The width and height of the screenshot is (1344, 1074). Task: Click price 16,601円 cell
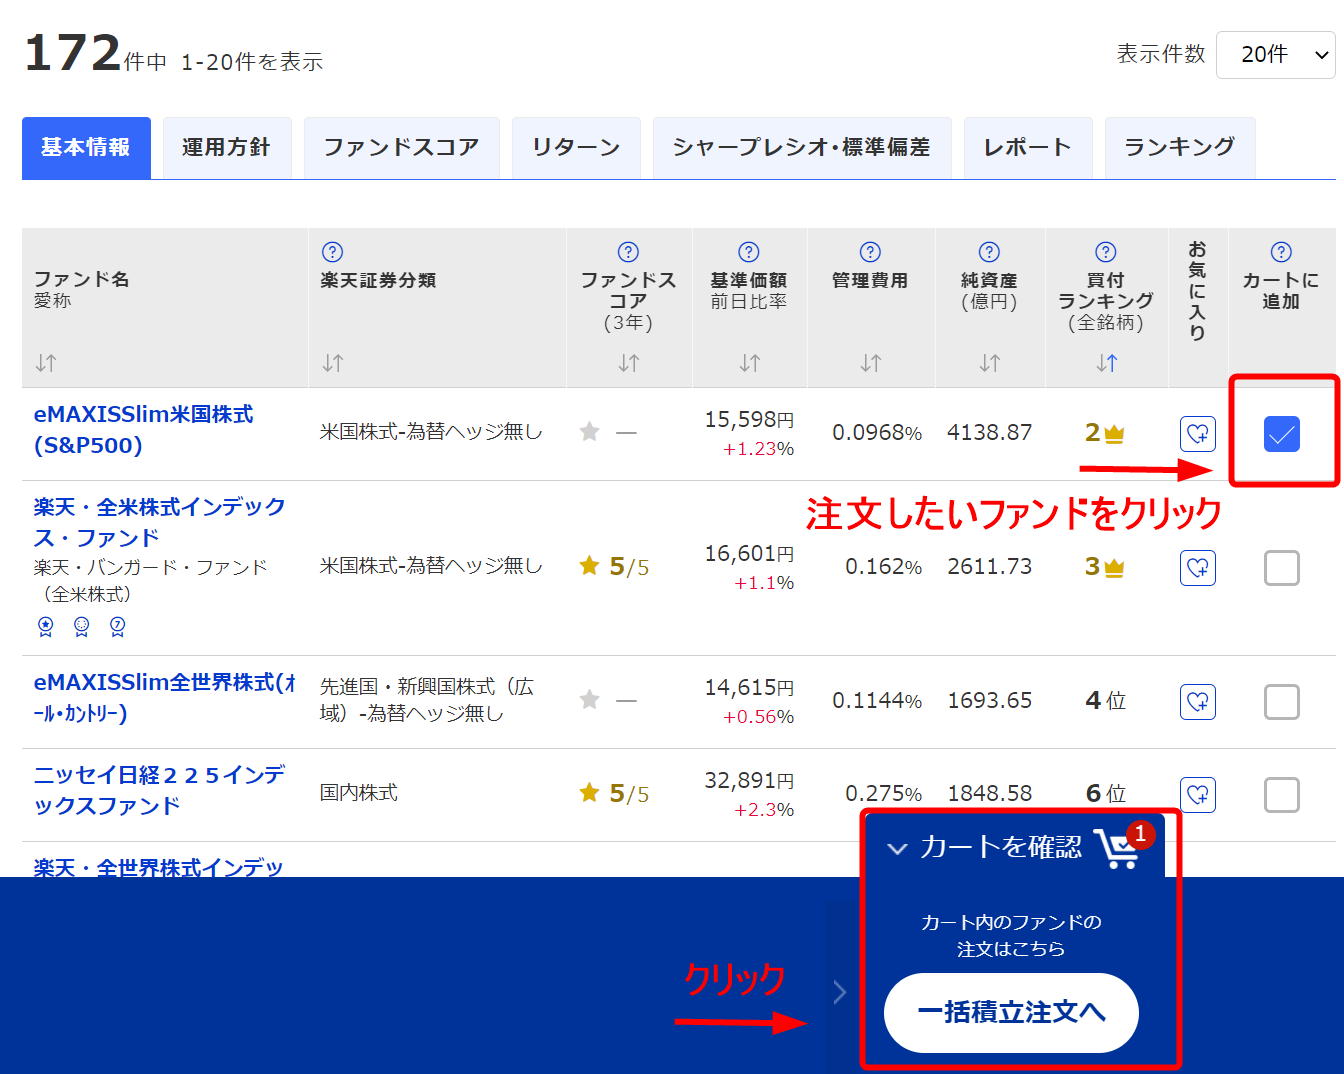749,554
